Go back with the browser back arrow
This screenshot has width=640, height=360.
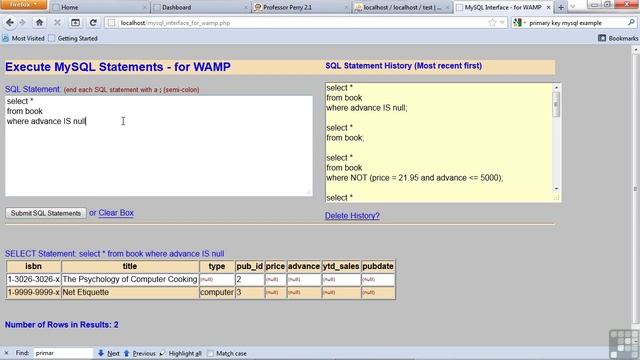pos(10,23)
